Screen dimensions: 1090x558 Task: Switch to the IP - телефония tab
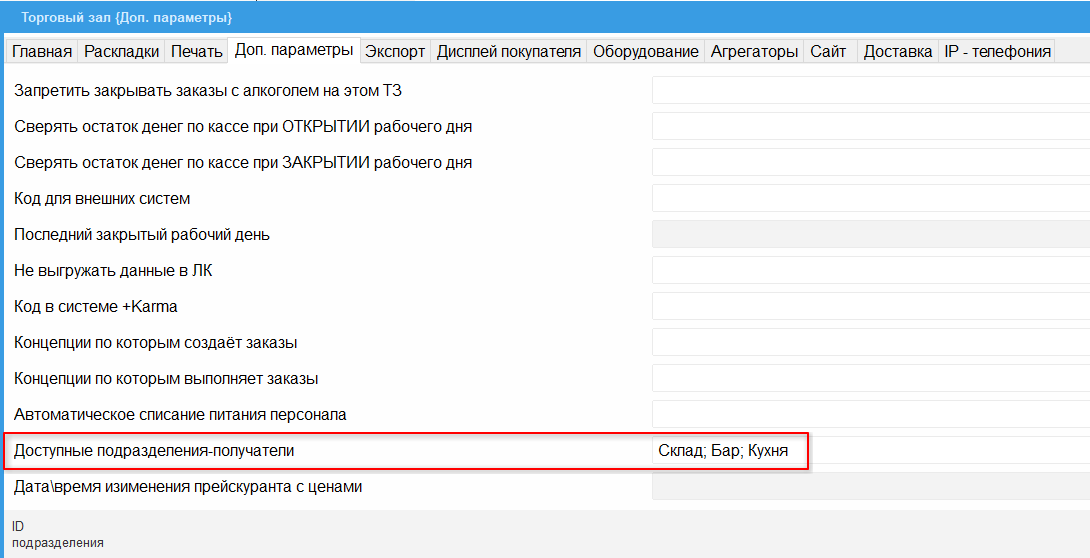click(x=998, y=51)
